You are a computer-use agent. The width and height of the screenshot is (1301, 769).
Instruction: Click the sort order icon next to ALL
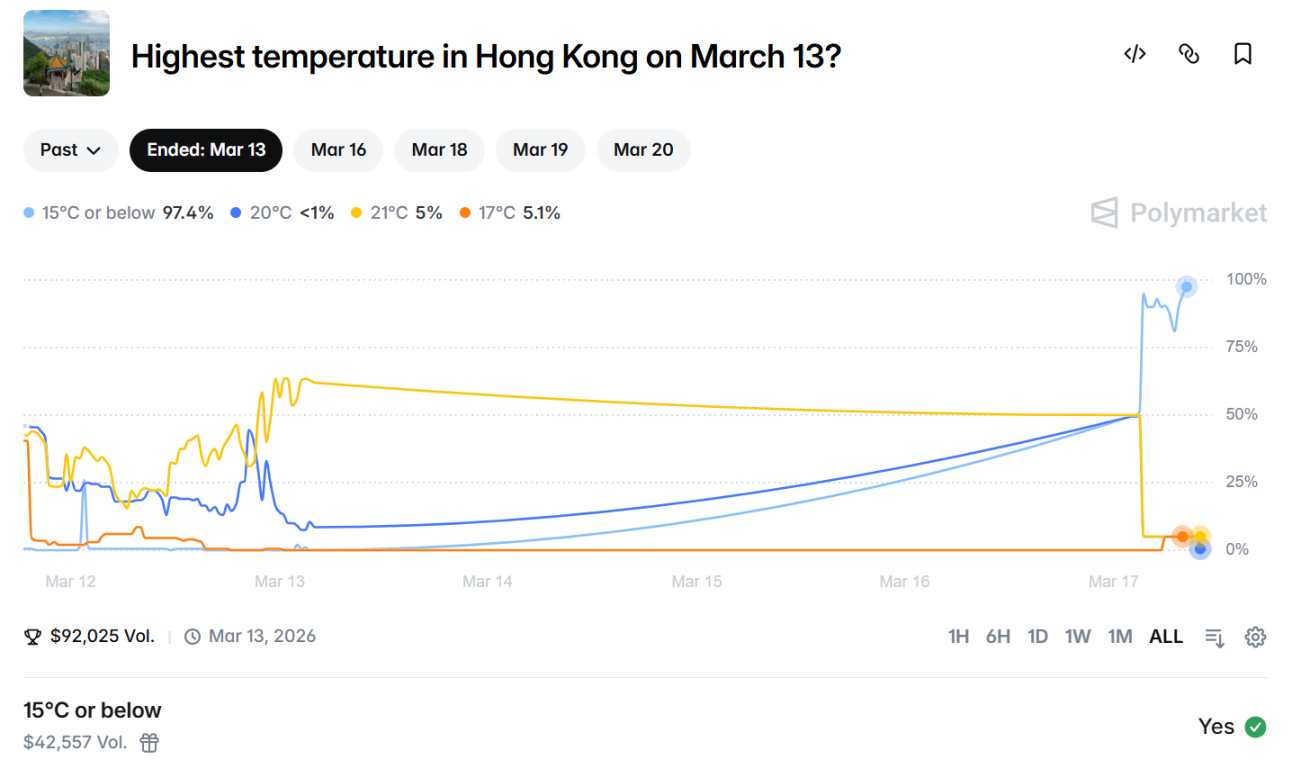[x=1214, y=636]
